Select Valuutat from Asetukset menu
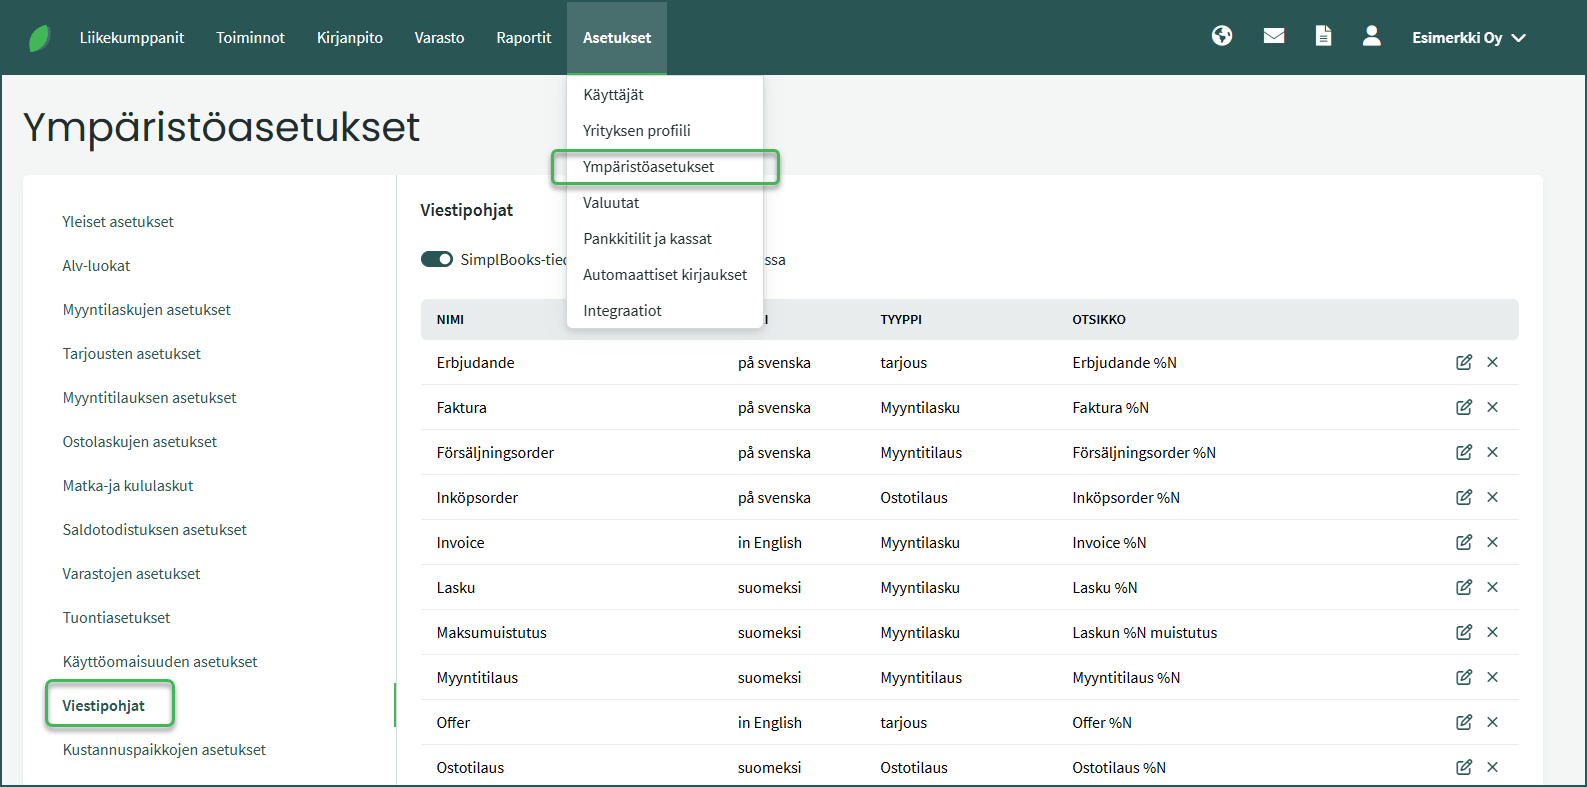 pyautogui.click(x=611, y=203)
